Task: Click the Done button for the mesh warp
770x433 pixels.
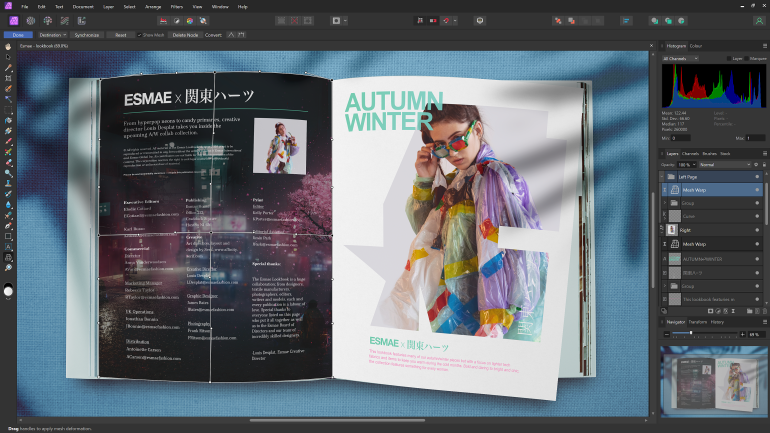Action: (x=18, y=35)
